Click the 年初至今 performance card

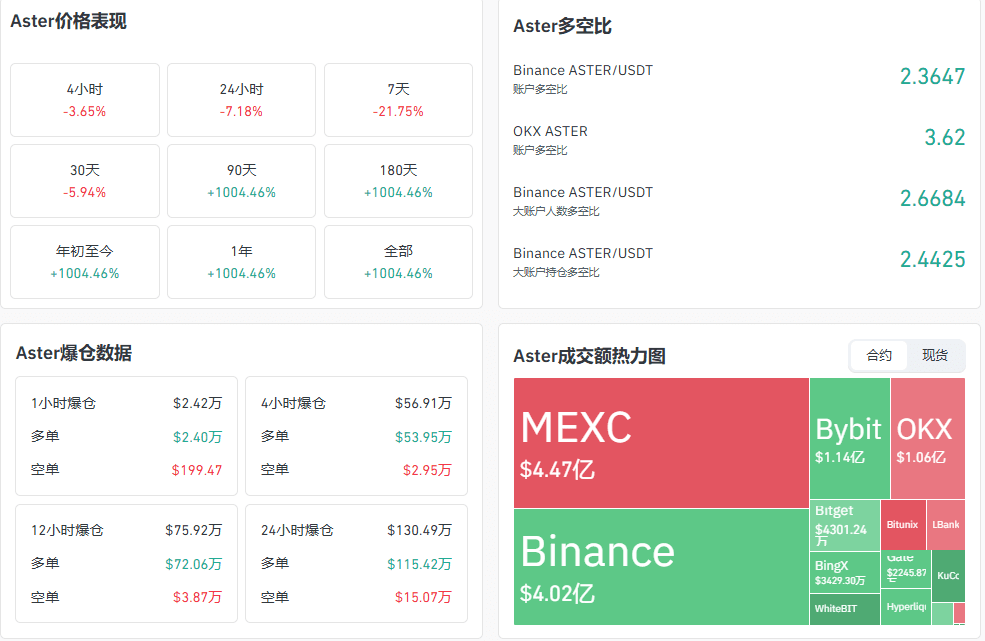[85, 262]
